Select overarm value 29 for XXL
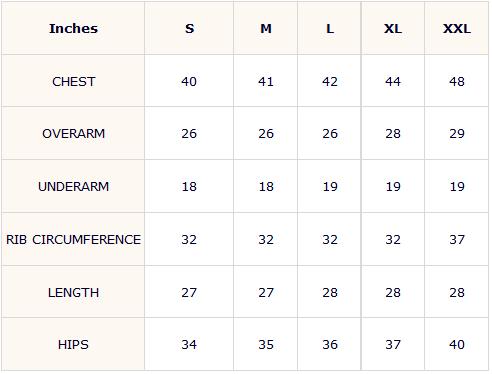The image size is (492, 374). click(457, 134)
